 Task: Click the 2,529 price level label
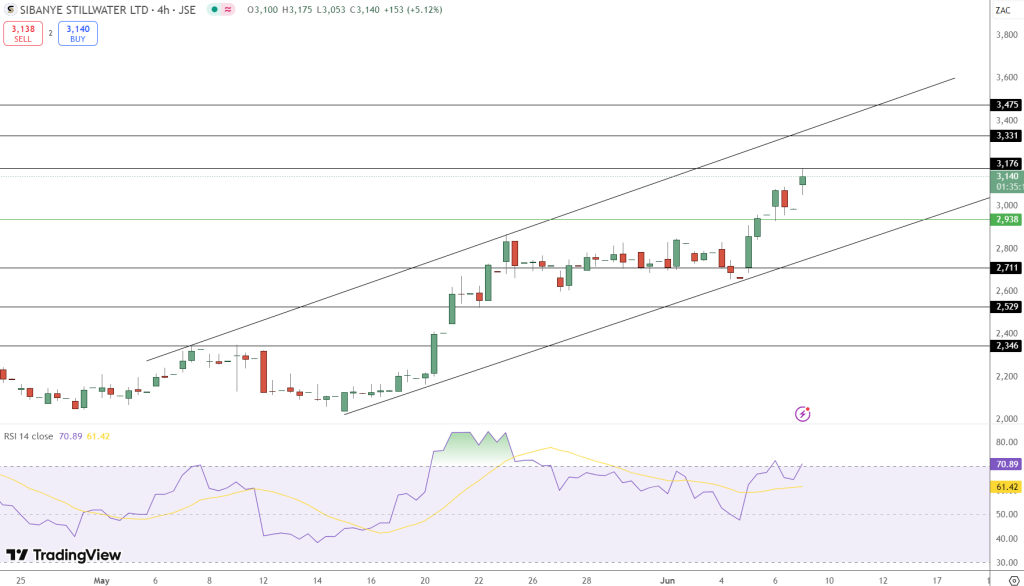pos(1007,306)
